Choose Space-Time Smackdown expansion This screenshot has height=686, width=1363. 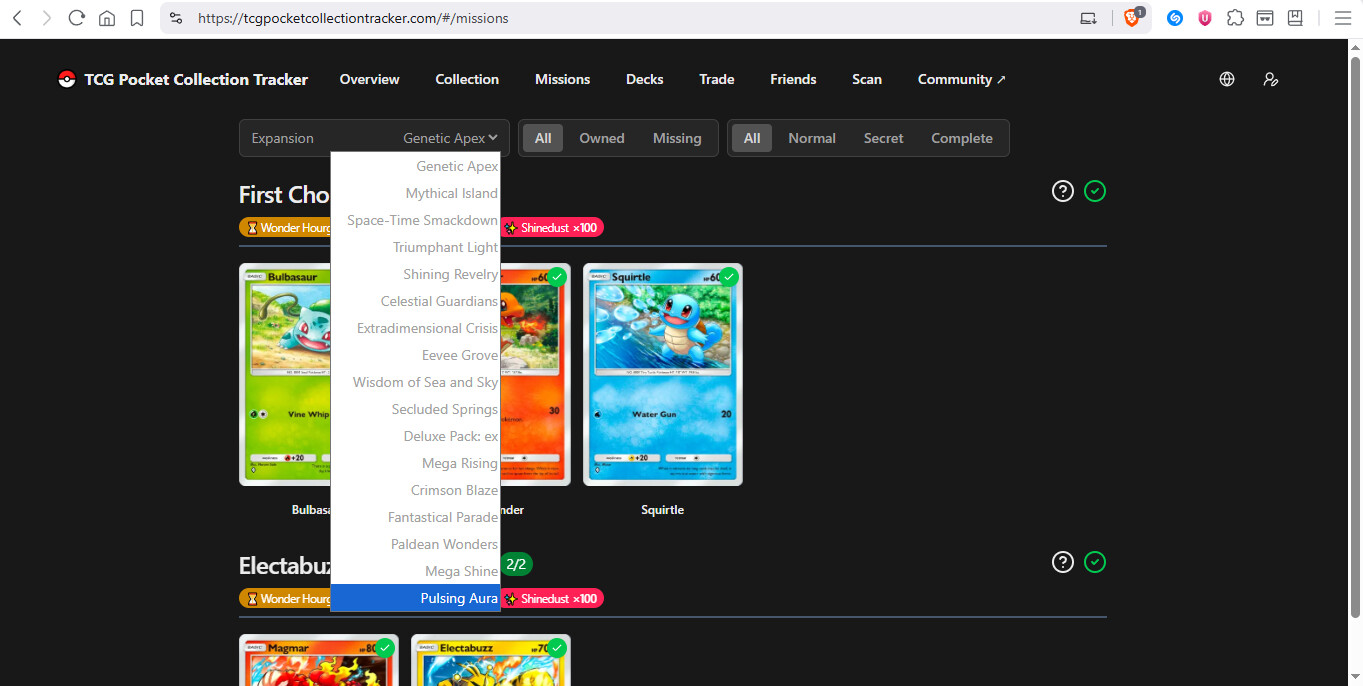point(416,220)
